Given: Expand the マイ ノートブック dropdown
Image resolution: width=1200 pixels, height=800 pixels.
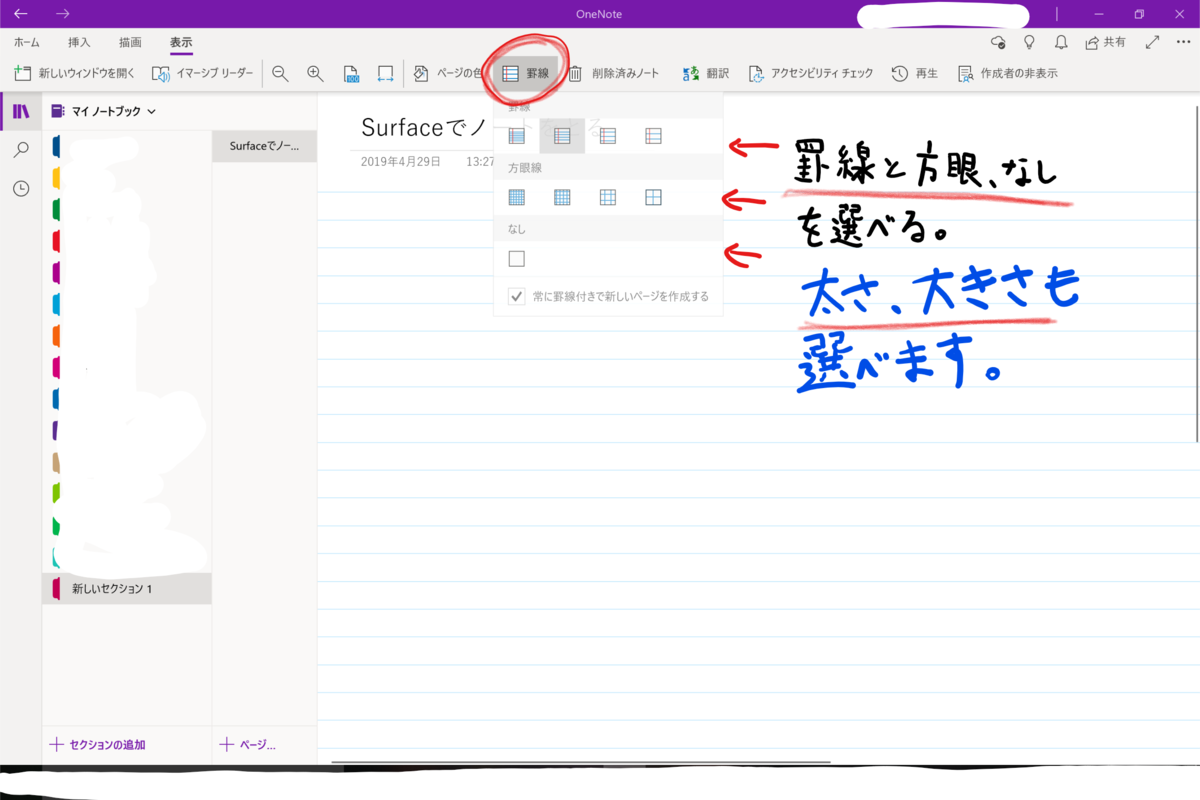Looking at the screenshot, I should [104, 111].
